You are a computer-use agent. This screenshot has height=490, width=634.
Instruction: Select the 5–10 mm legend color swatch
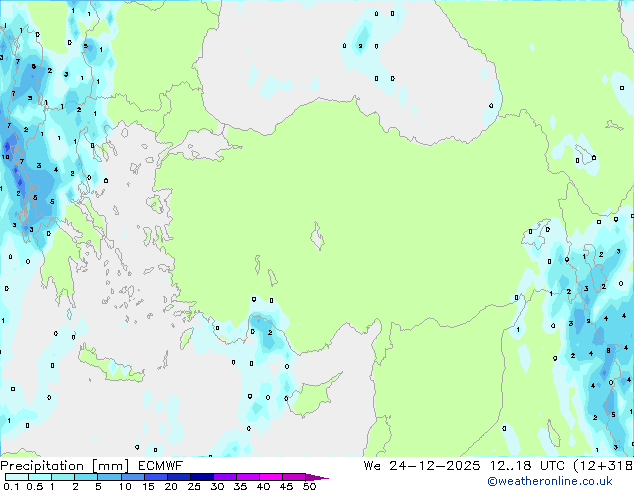point(109,477)
